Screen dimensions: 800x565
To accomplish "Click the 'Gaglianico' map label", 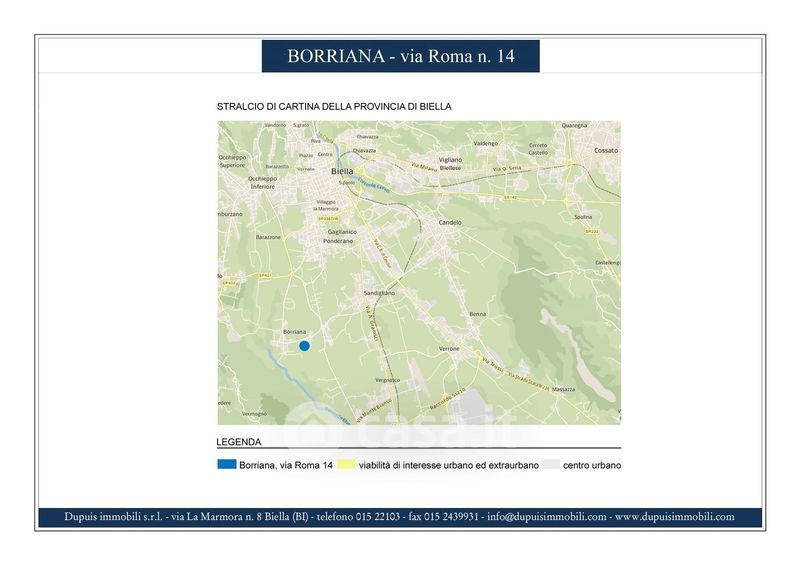I will [x=342, y=232].
